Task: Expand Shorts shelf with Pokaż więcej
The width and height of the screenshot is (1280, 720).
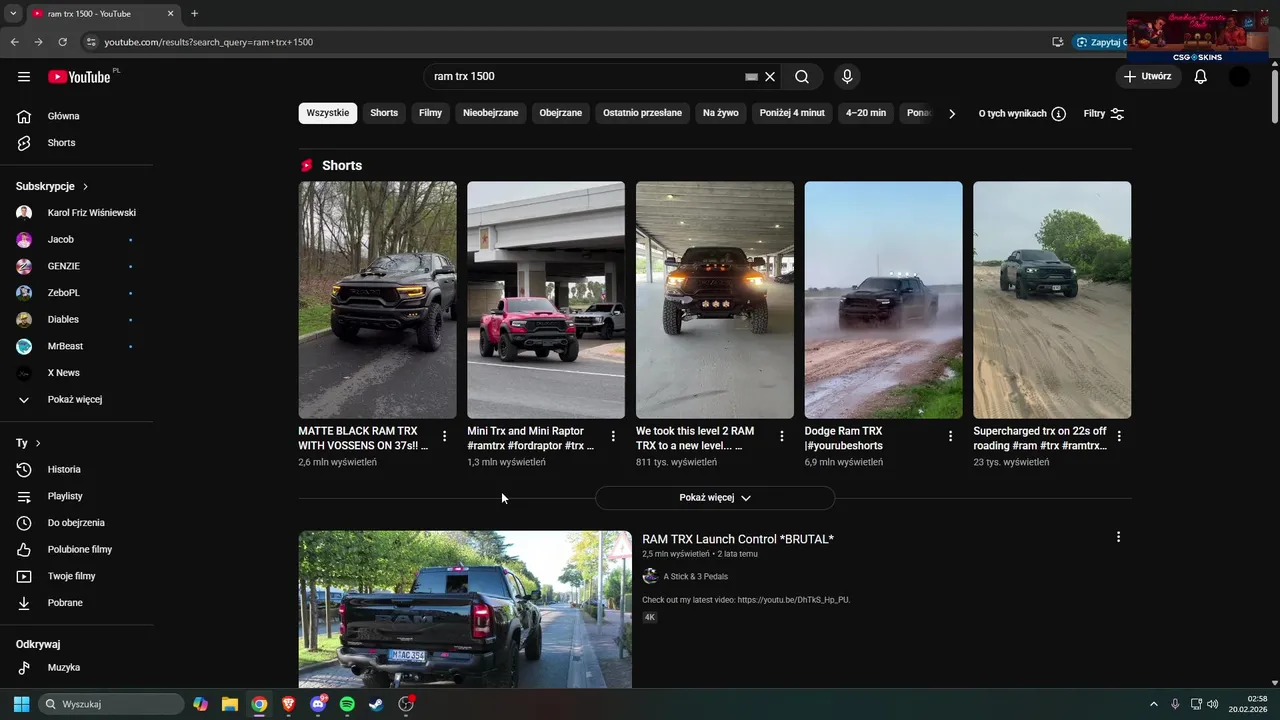Action: tap(715, 498)
